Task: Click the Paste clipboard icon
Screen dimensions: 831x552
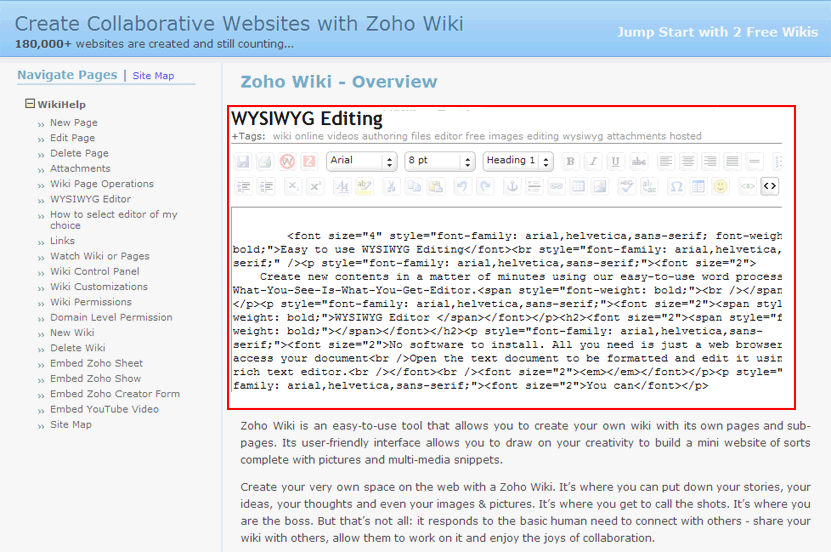Action: [x=436, y=186]
